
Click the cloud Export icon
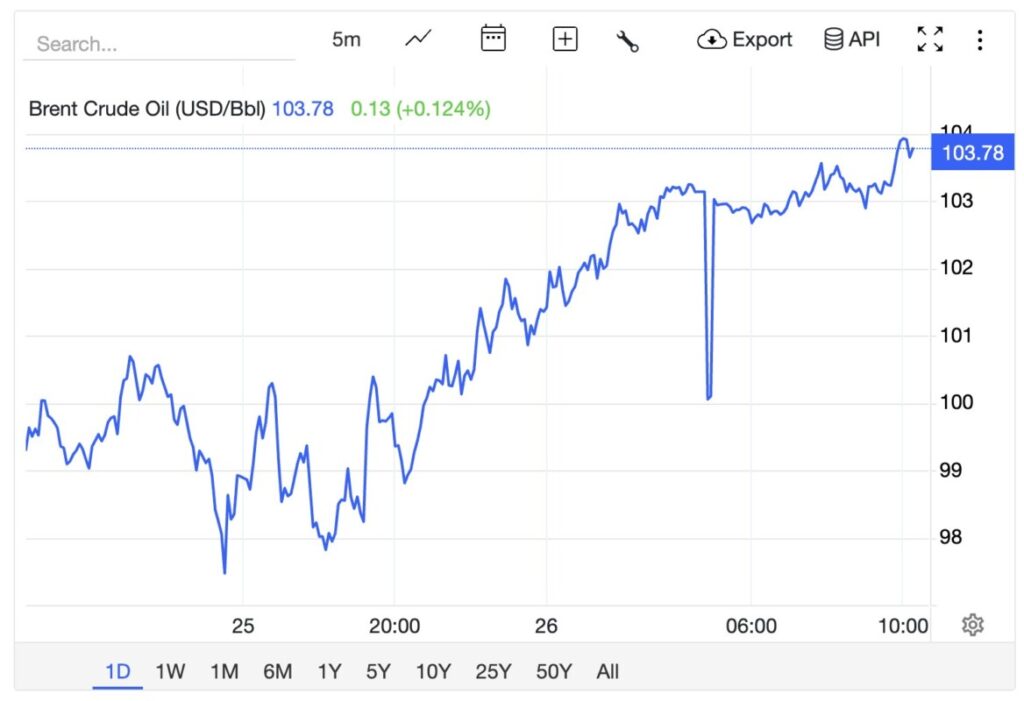(x=711, y=39)
